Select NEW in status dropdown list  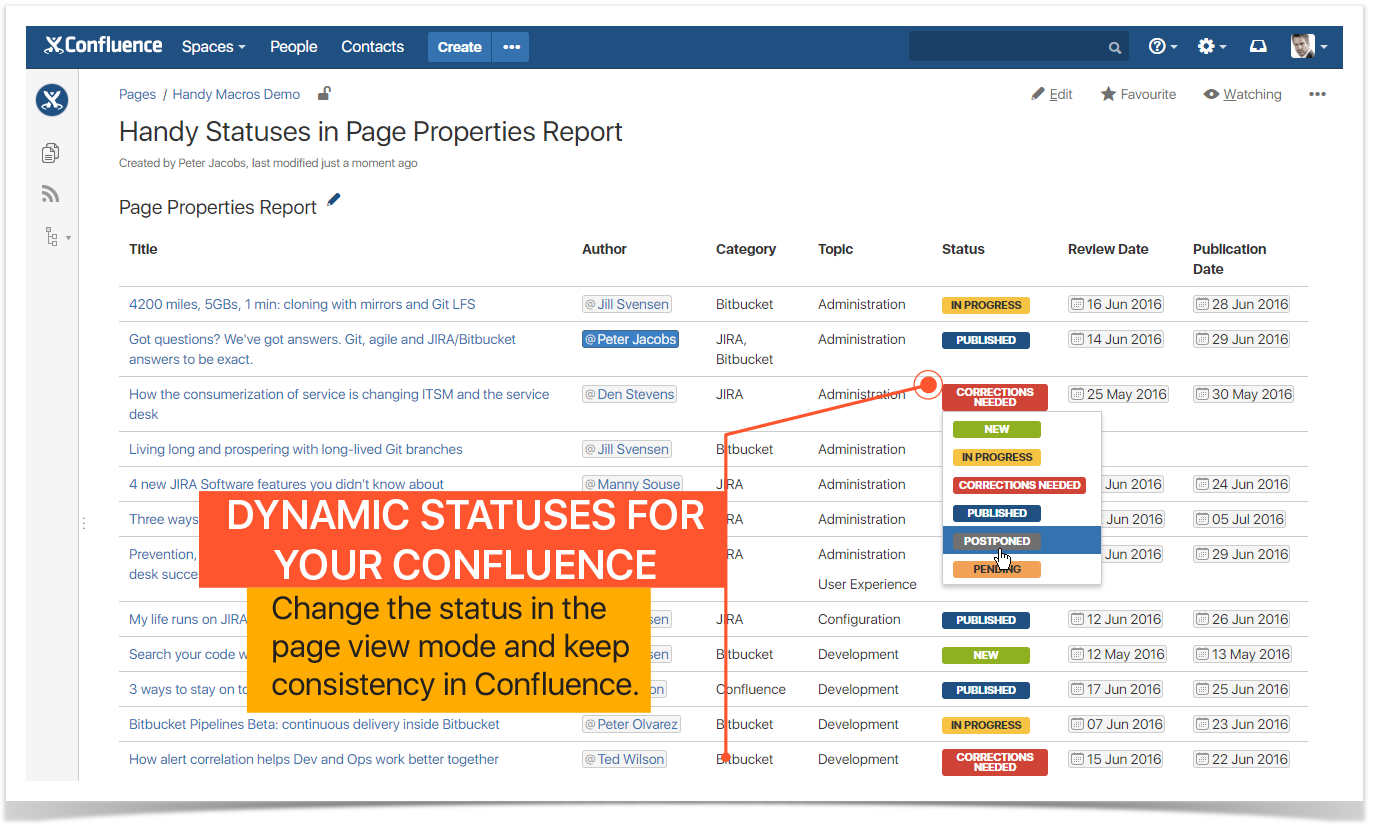point(997,429)
